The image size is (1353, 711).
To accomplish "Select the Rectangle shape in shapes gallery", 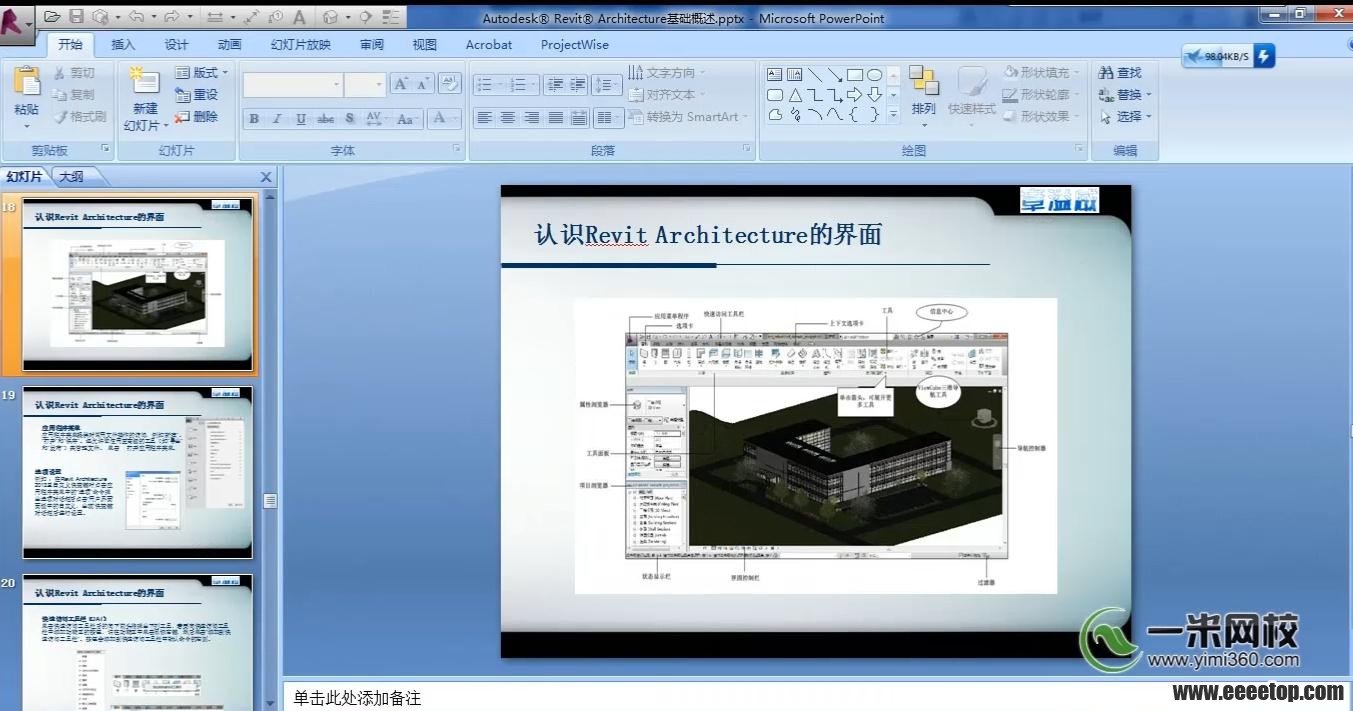I will pos(855,74).
